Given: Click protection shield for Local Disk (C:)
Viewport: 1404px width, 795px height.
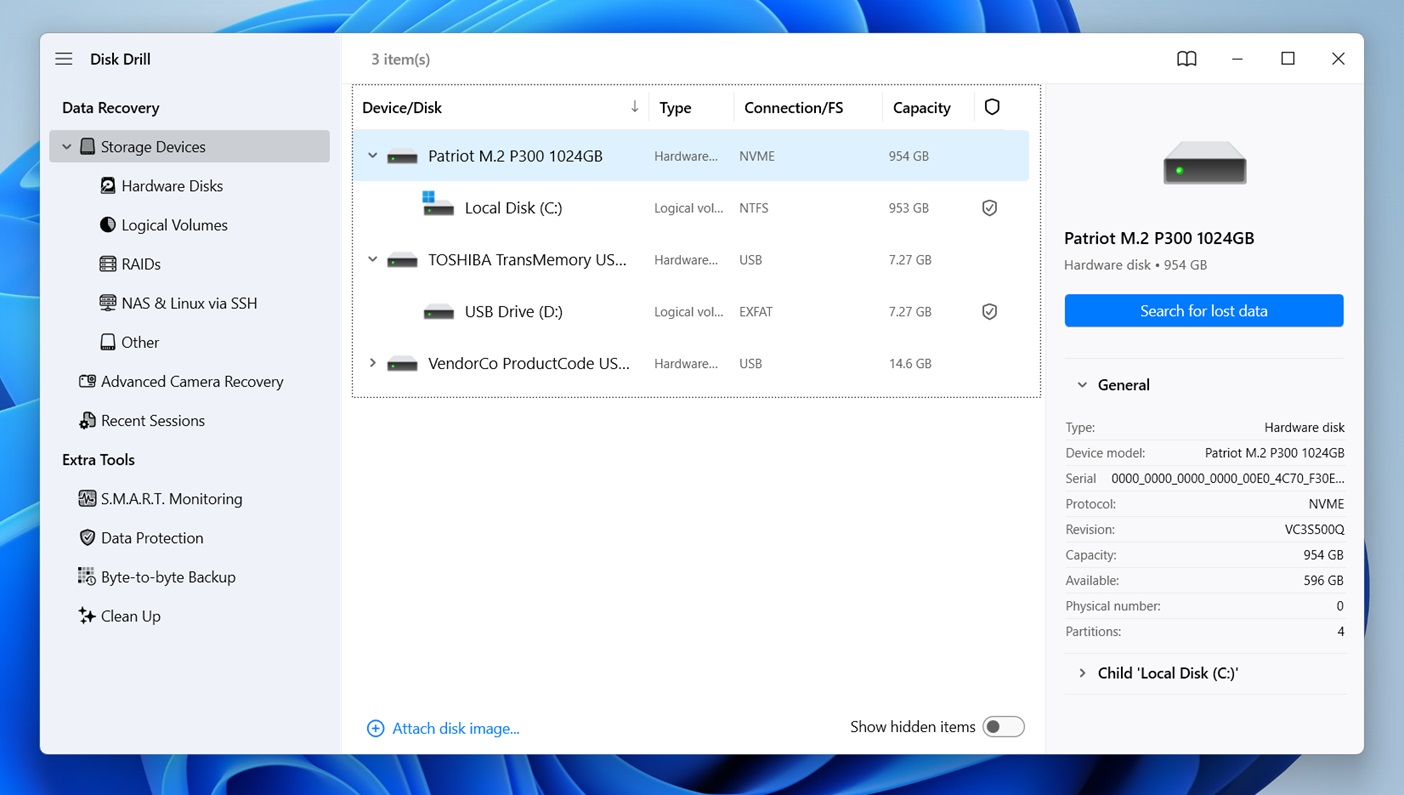Looking at the screenshot, I should [x=989, y=208].
